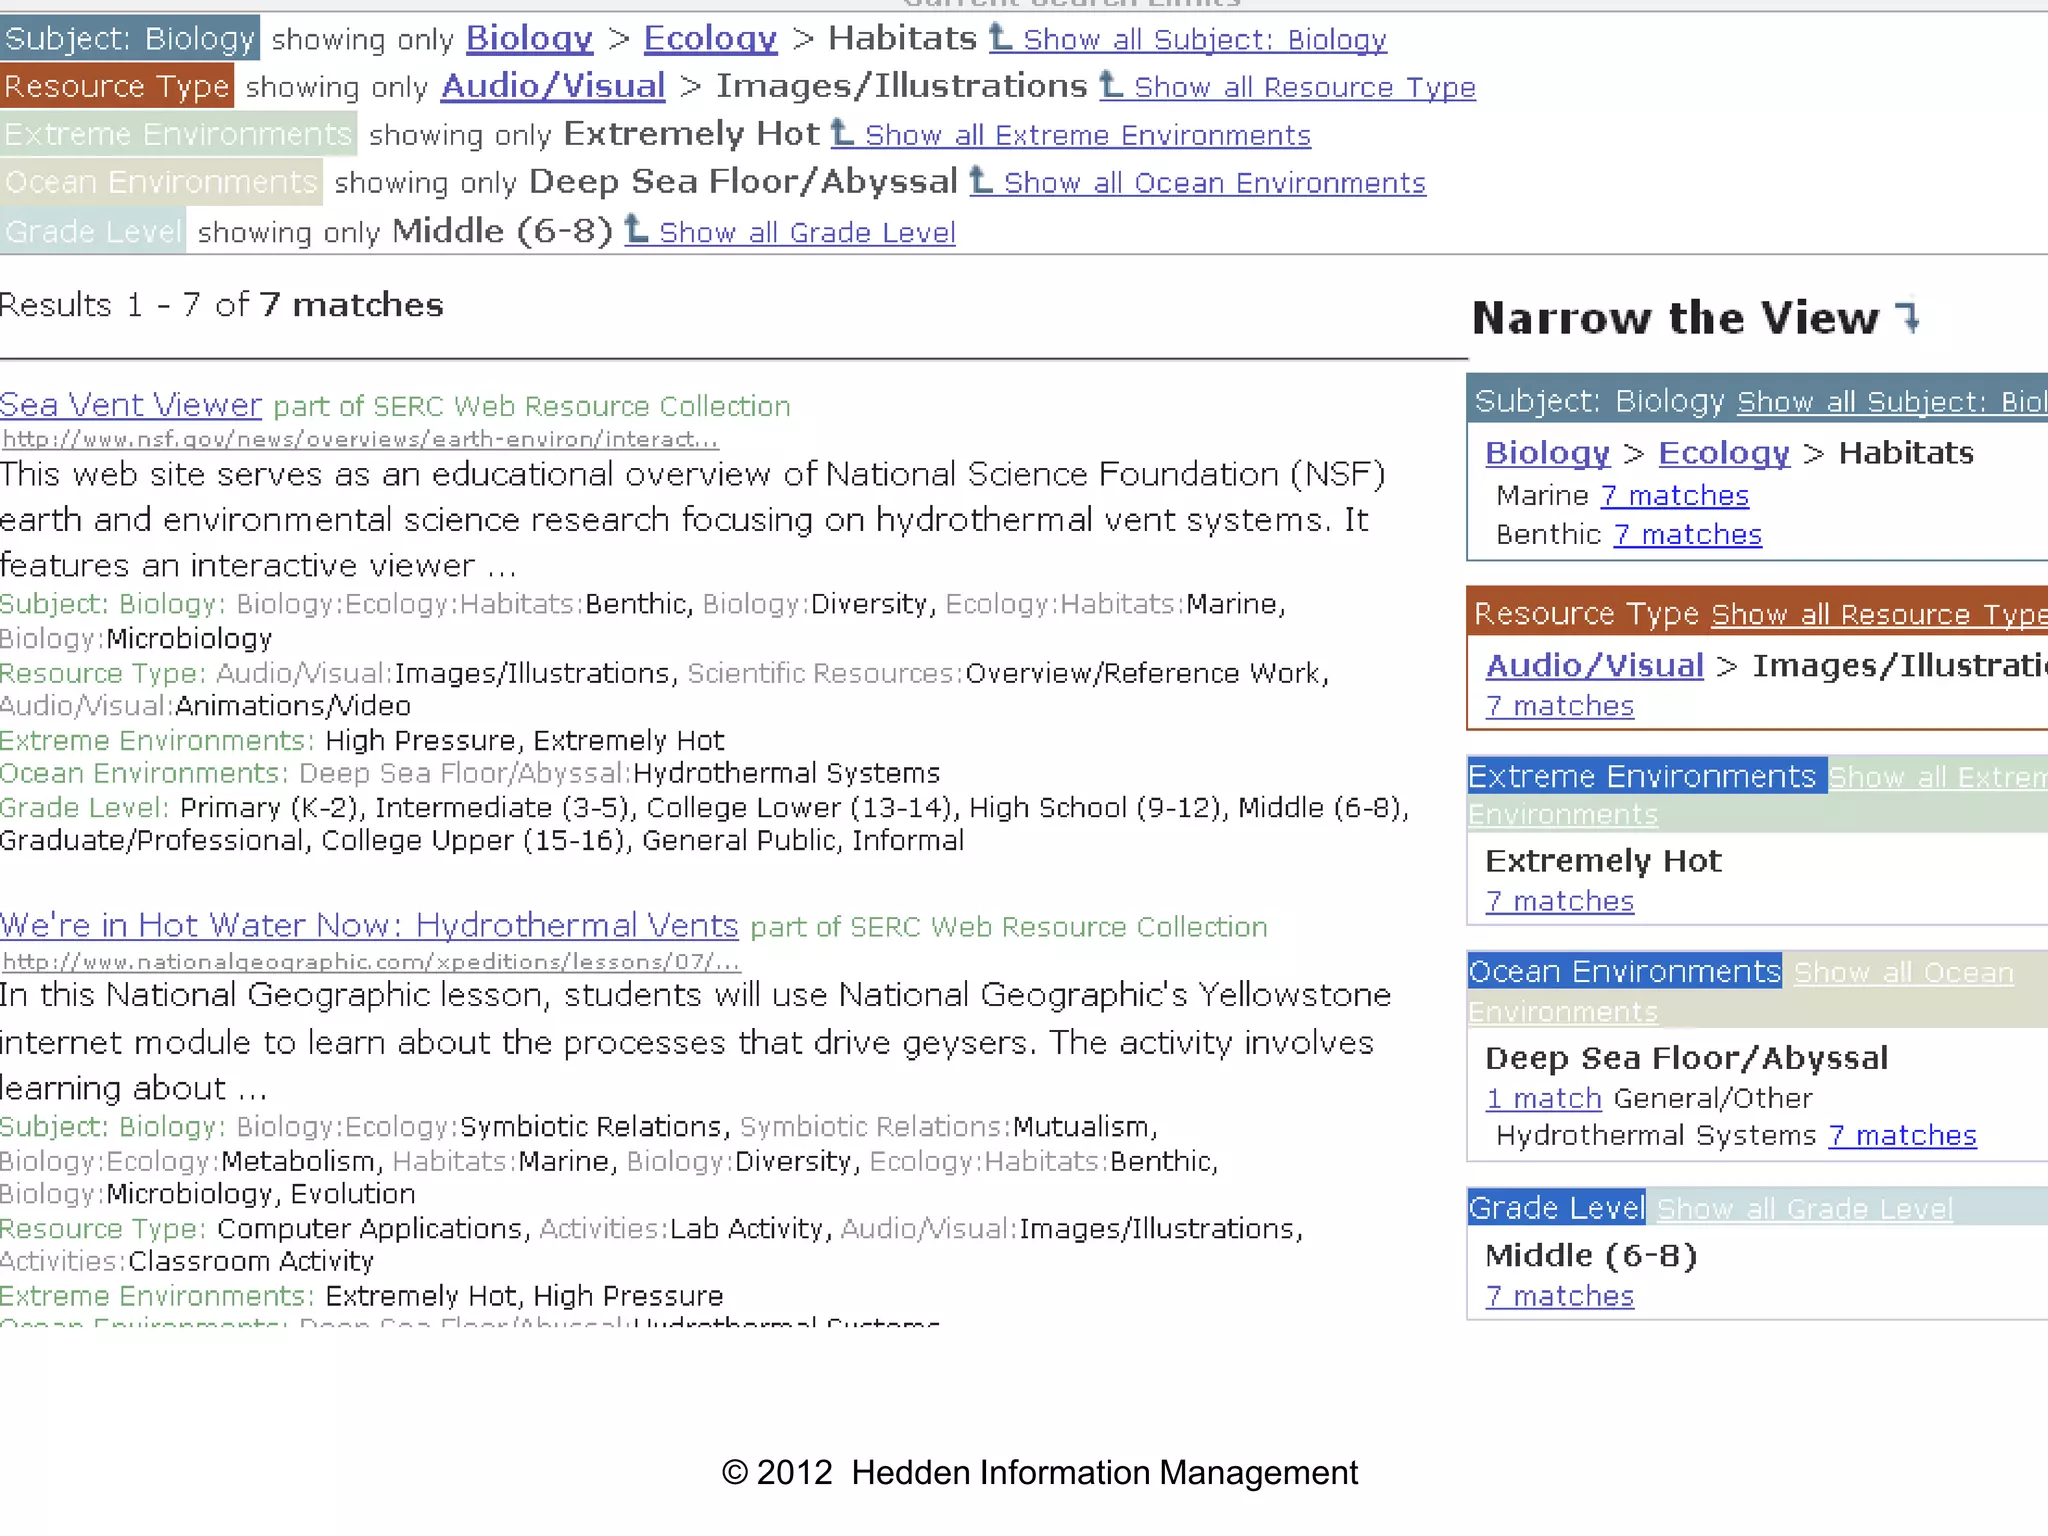
Task: Click Show all Extreme Environments in the top limits
Action: 1088,136
